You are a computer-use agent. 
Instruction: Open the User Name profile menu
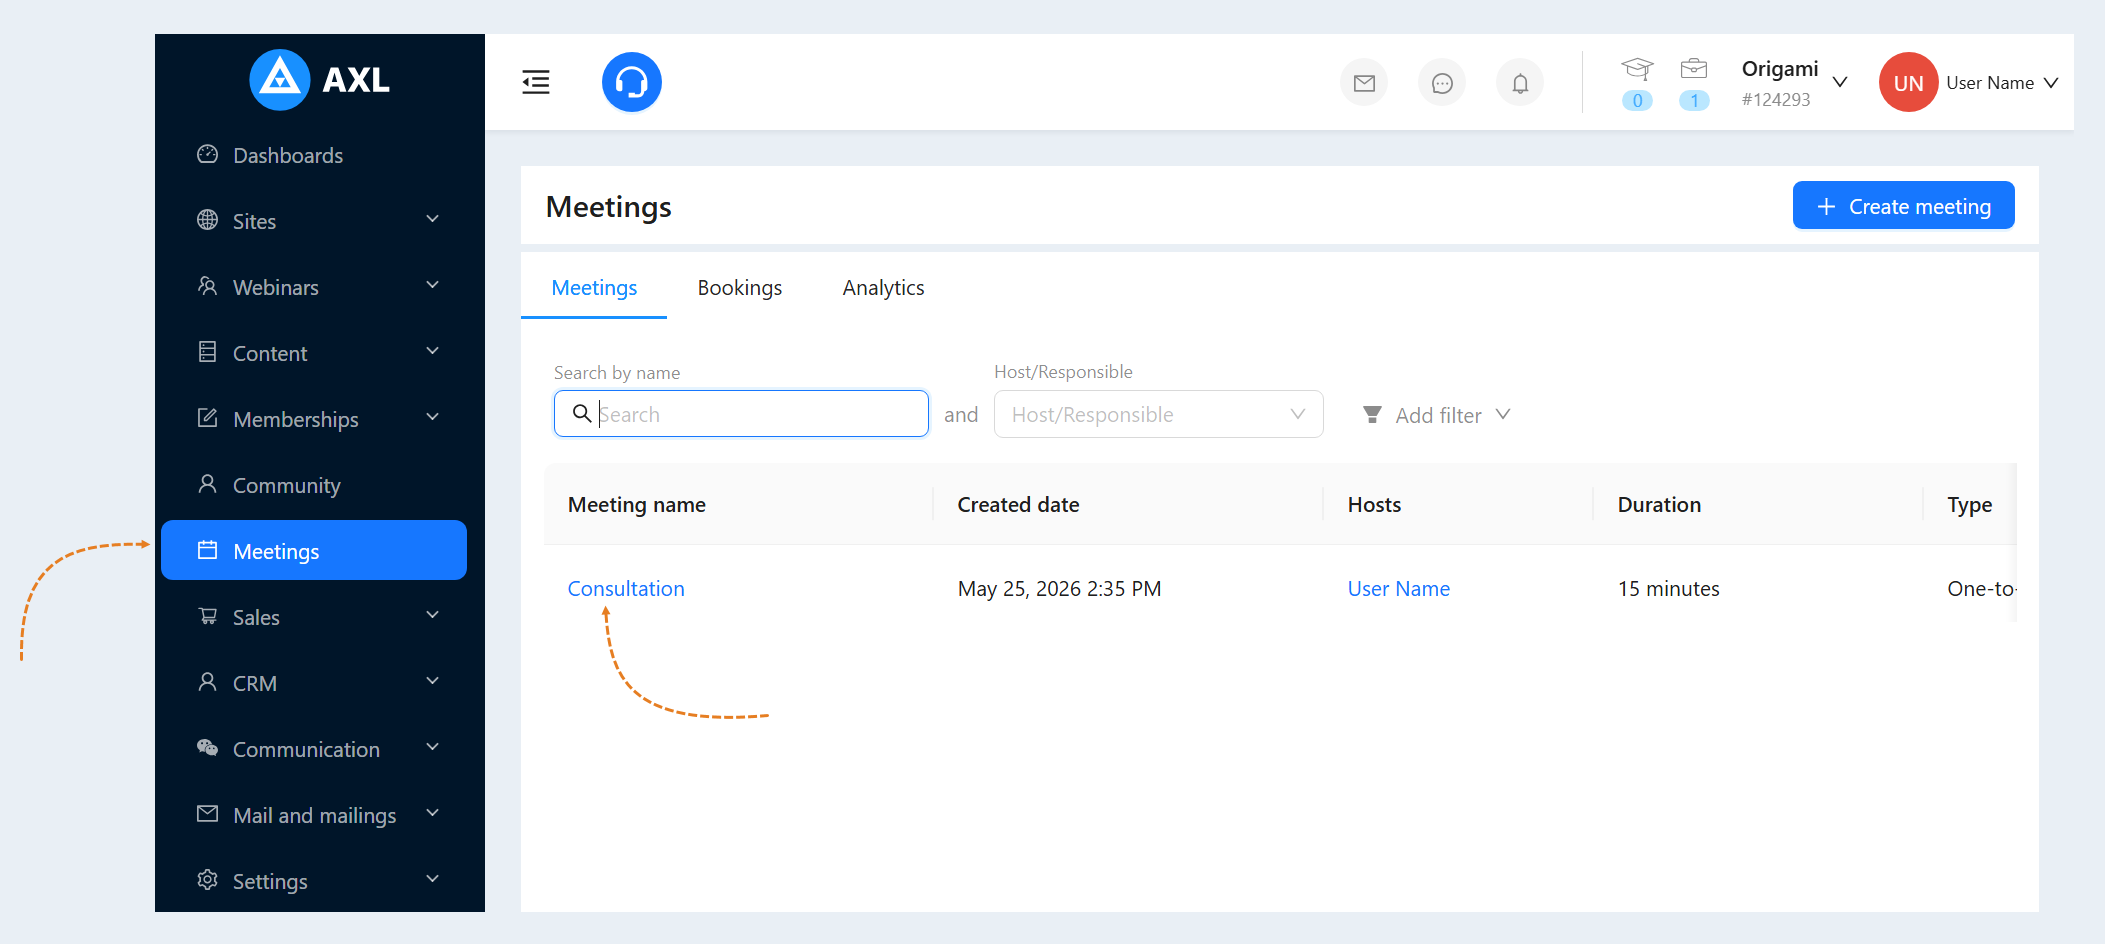(x=2002, y=83)
